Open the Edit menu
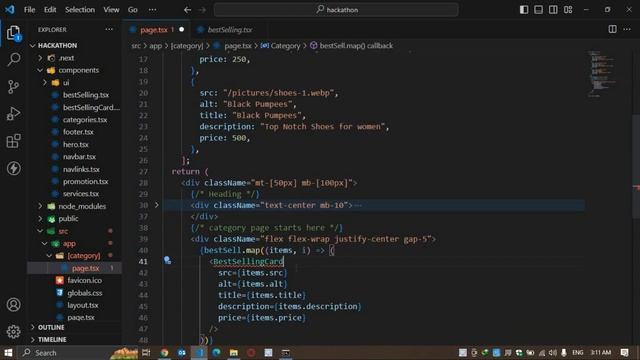This screenshot has height=360, width=640. coord(50,9)
